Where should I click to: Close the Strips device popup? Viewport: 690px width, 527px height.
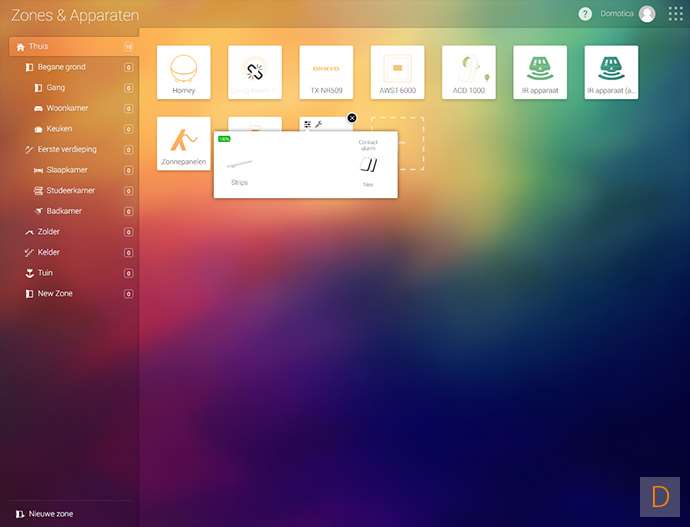[x=352, y=118]
